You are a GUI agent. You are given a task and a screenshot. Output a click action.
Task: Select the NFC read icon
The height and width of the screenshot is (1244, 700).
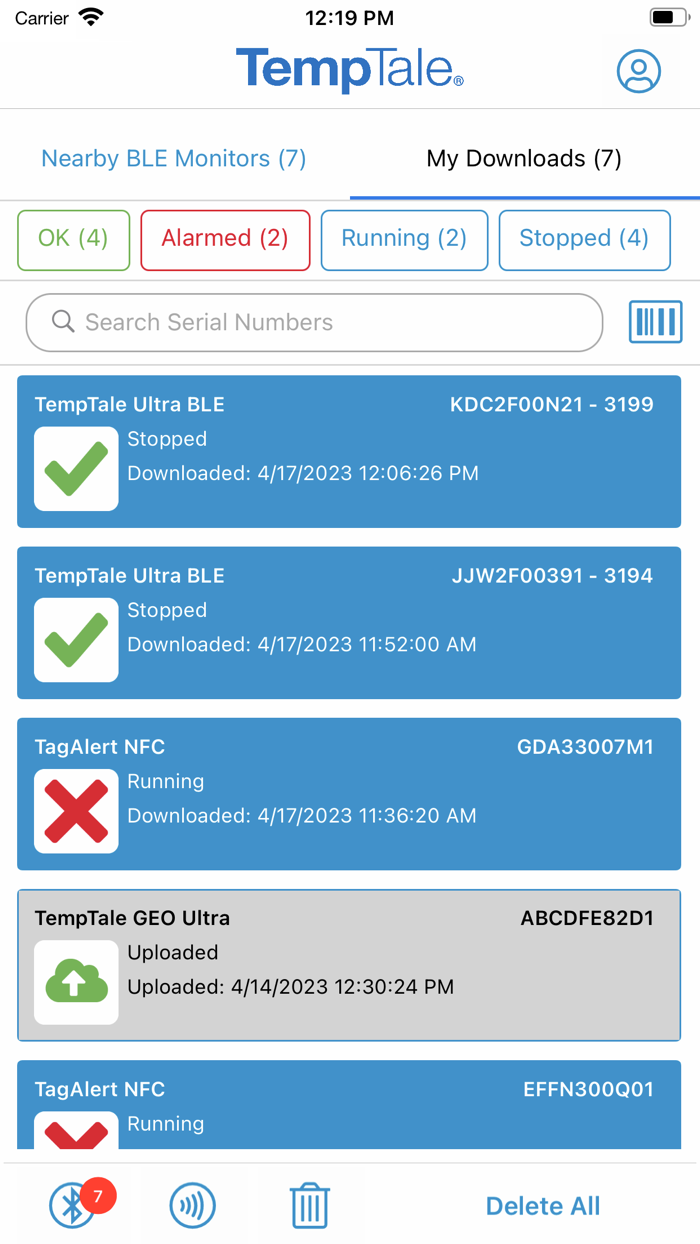point(192,1206)
